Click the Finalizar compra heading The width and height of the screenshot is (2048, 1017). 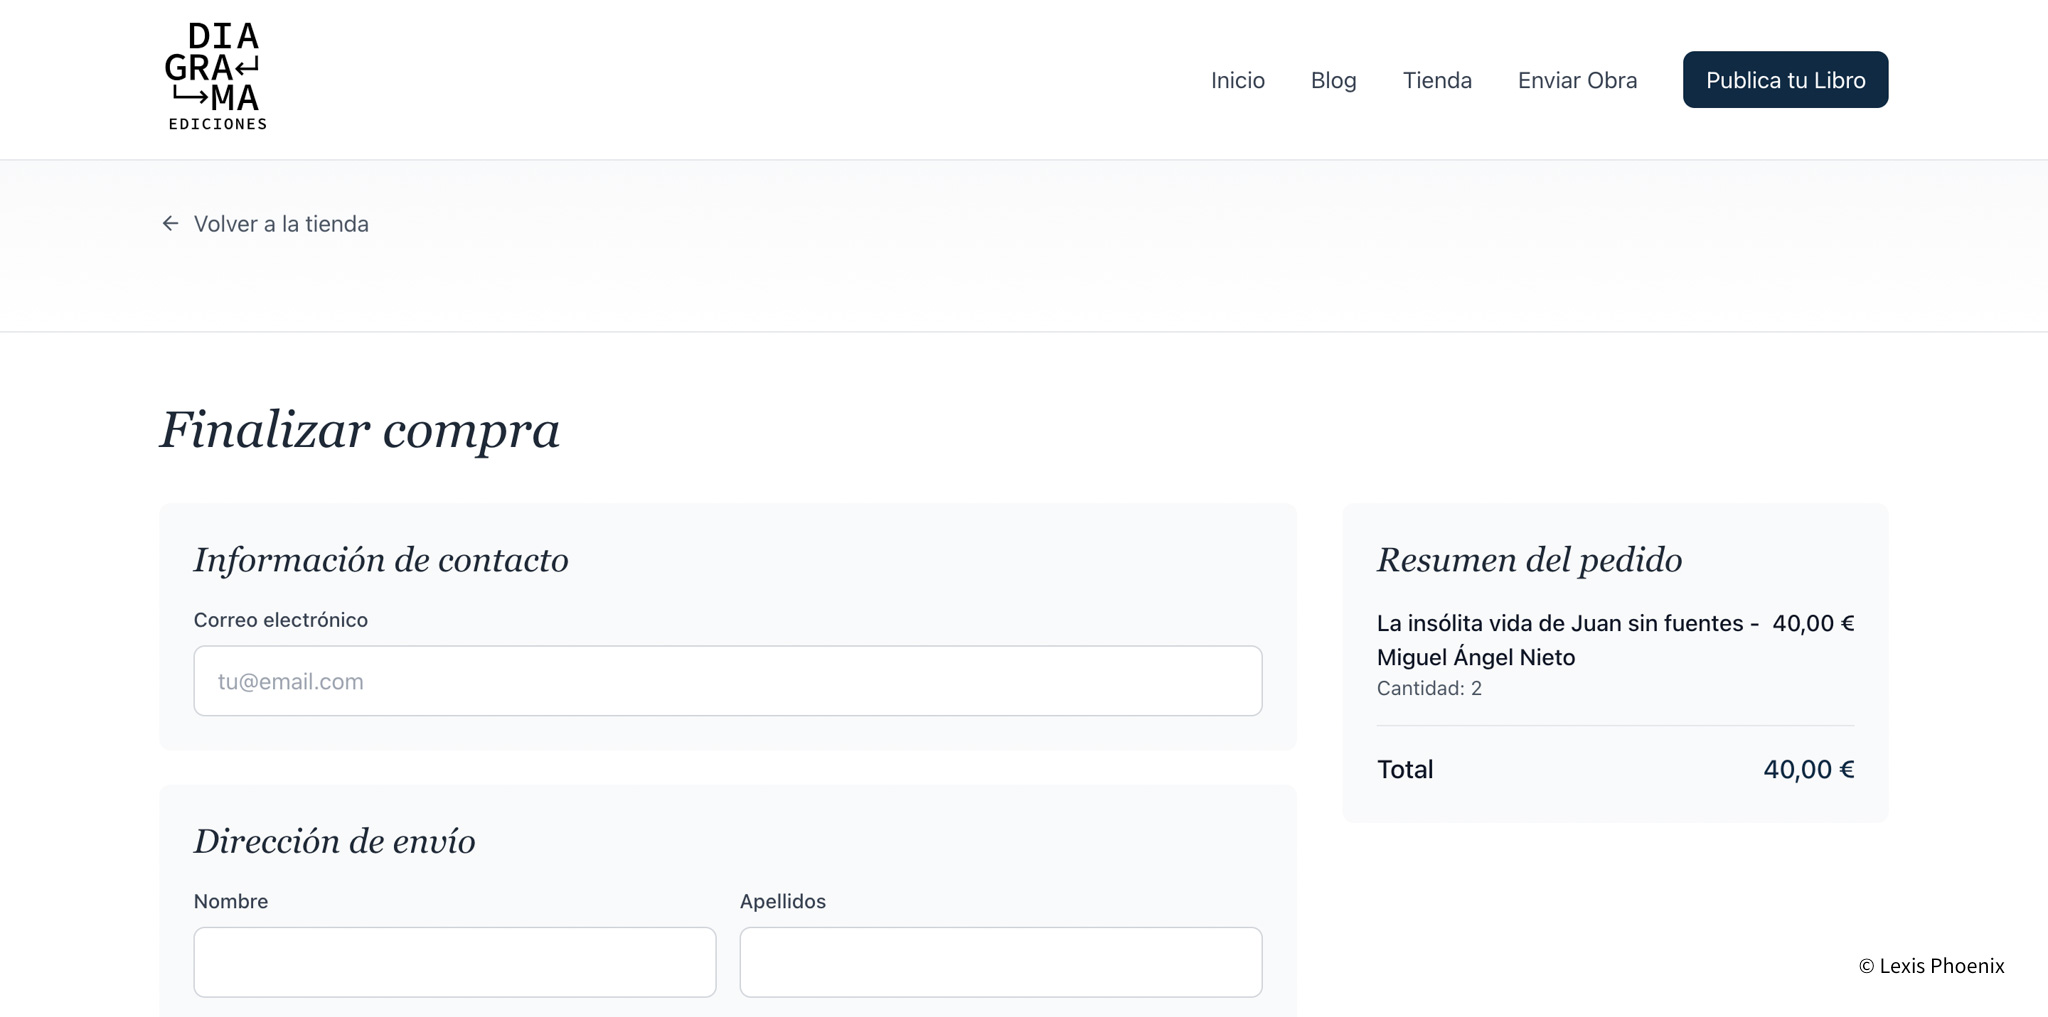point(359,430)
